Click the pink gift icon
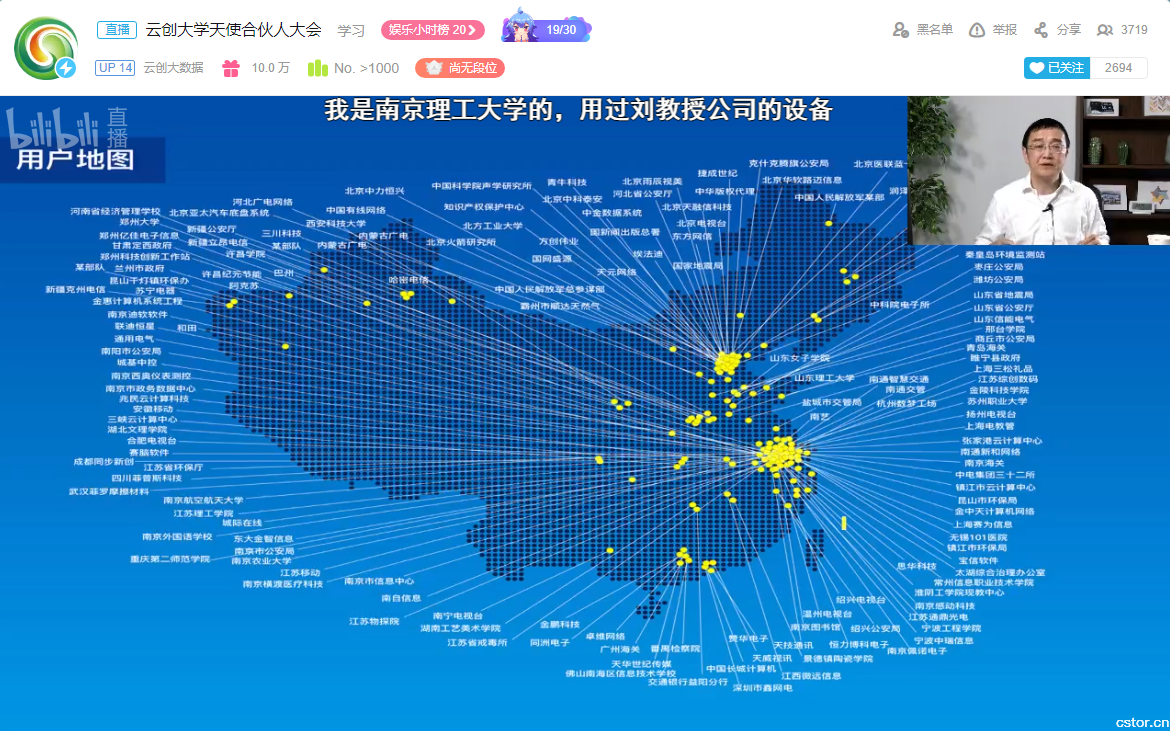The height and width of the screenshot is (731, 1170). click(231, 68)
